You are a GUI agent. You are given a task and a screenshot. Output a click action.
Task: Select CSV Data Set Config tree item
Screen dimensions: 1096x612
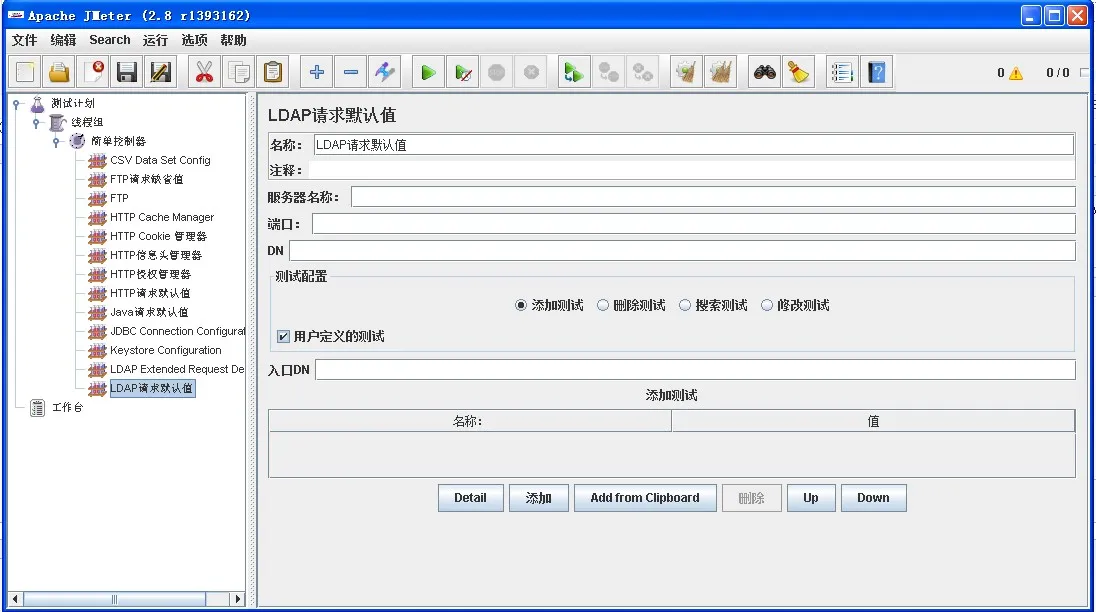160,161
